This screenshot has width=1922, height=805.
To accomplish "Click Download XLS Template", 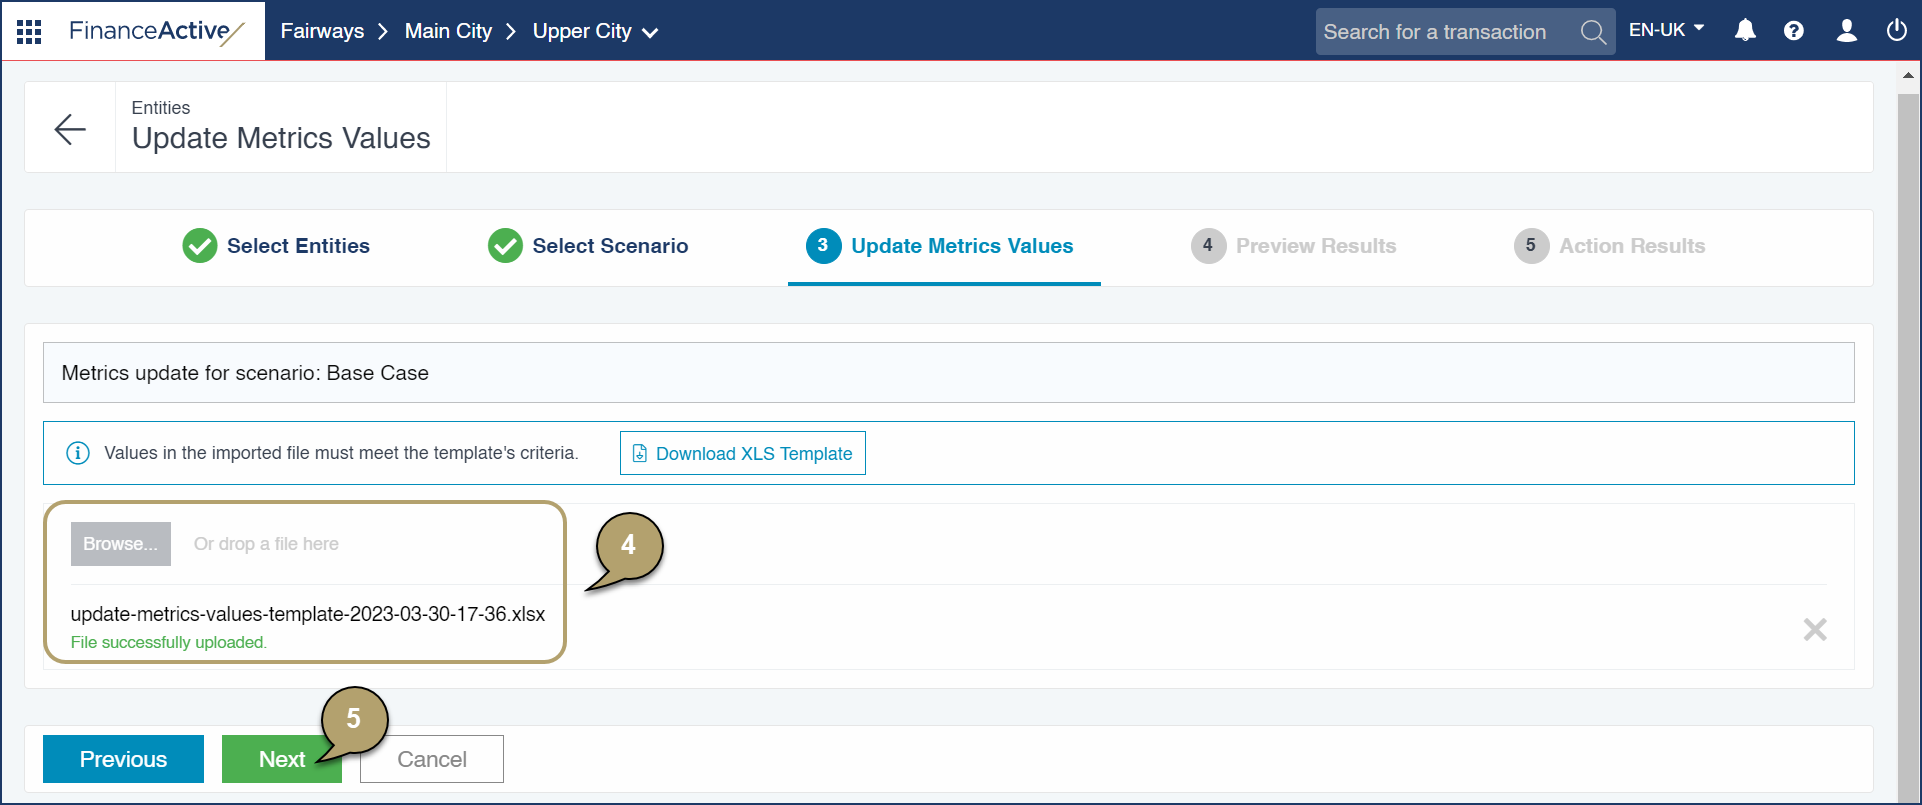I will pos(742,453).
